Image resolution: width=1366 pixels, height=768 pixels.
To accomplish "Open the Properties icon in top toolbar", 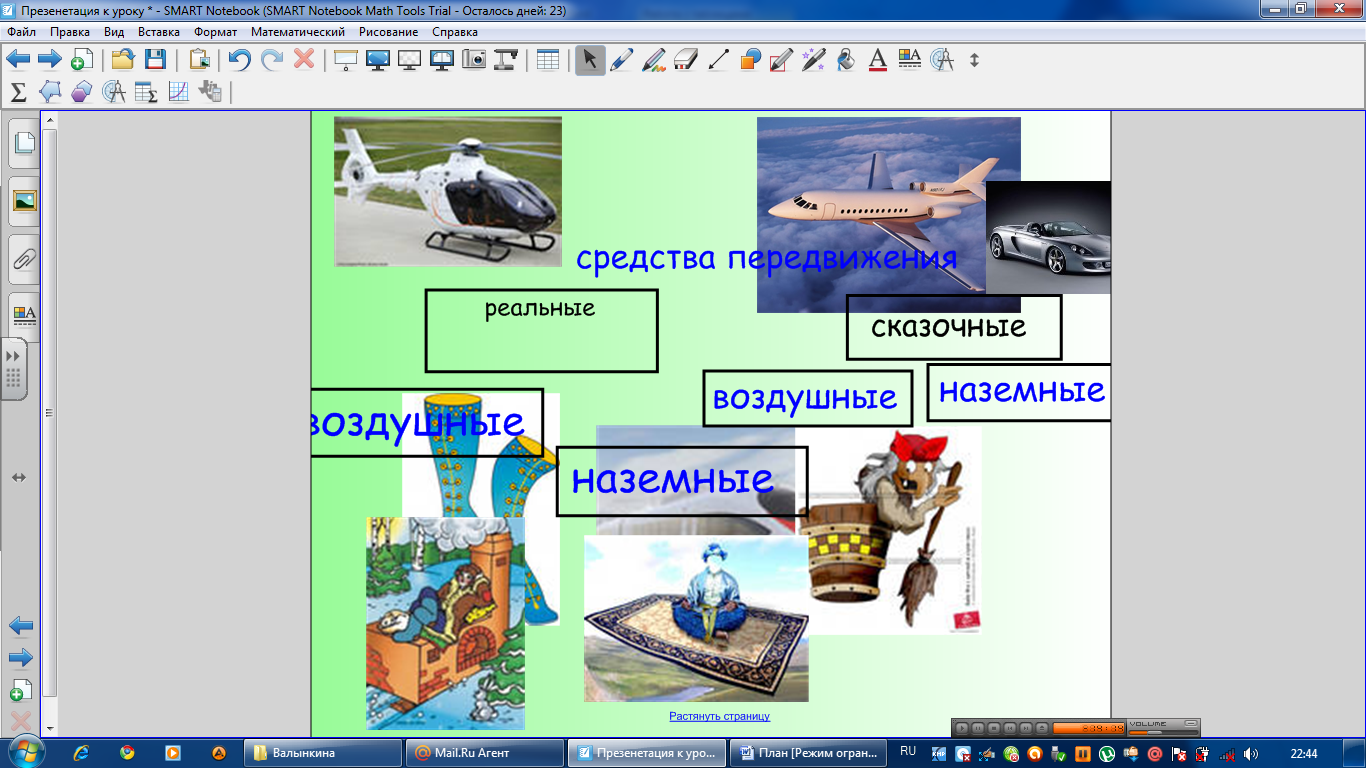I will (910, 60).
